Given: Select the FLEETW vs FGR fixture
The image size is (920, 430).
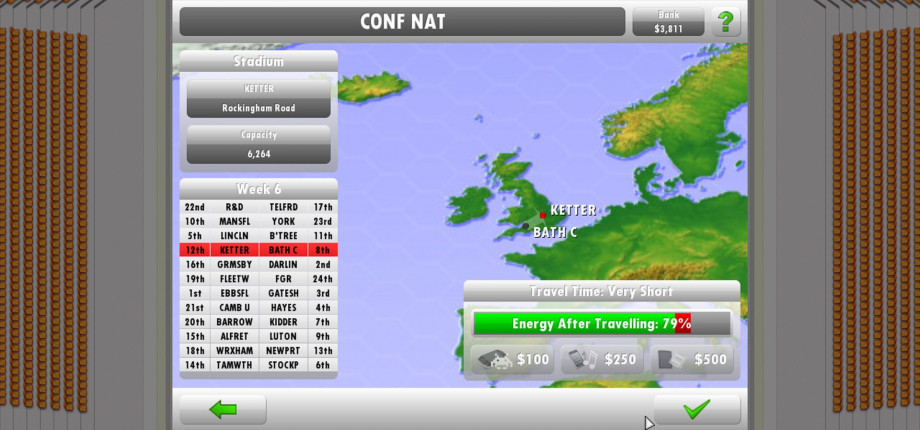Looking at the screenshot, I should pyautogui.click(x=258, y=279).
